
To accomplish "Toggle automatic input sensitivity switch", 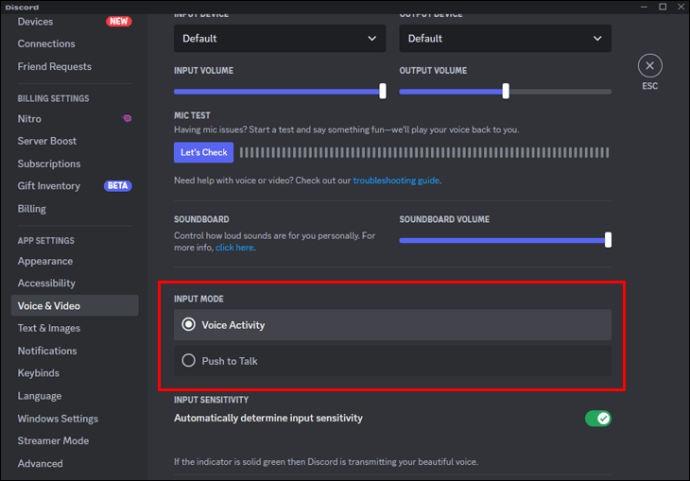I will click(x=598, y=418).
